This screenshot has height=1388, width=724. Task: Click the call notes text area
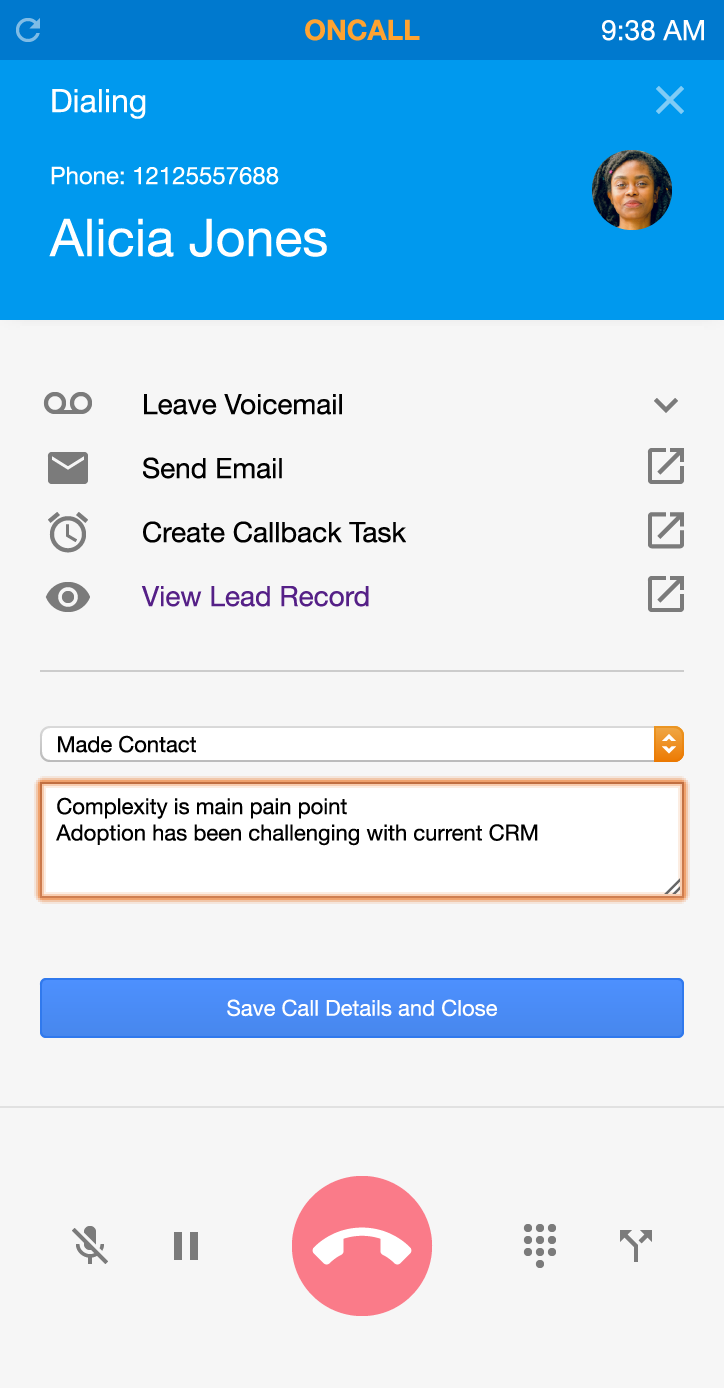coord(362,840)
